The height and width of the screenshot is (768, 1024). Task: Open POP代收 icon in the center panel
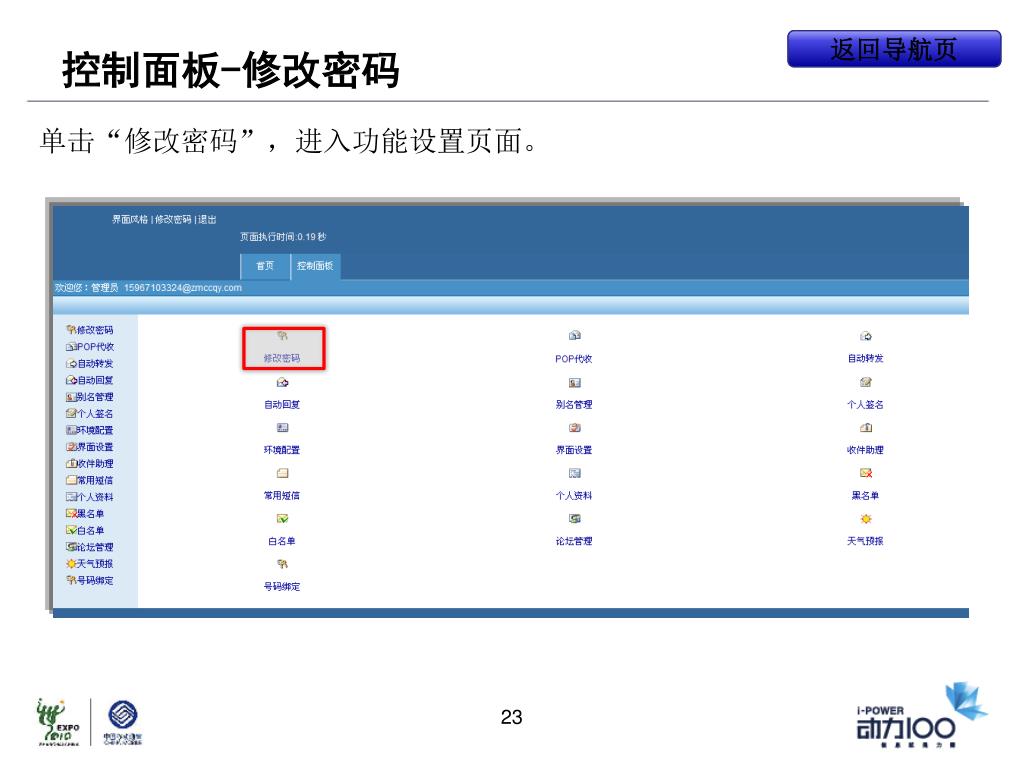(575, 337)
